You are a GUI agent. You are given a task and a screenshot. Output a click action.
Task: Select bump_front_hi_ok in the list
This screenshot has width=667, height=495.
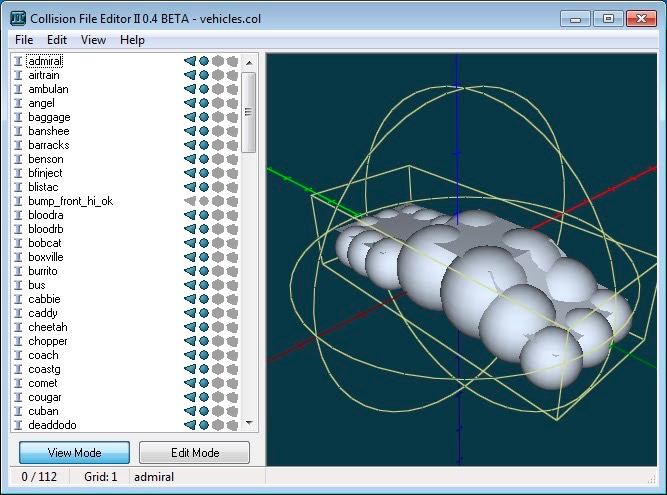[x=71, y=201]
